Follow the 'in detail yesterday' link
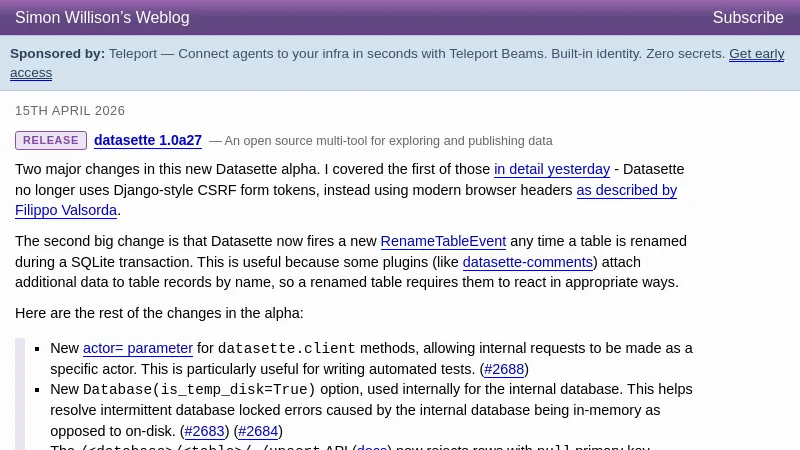Screen dimensions: 800x450 [551, 170]
